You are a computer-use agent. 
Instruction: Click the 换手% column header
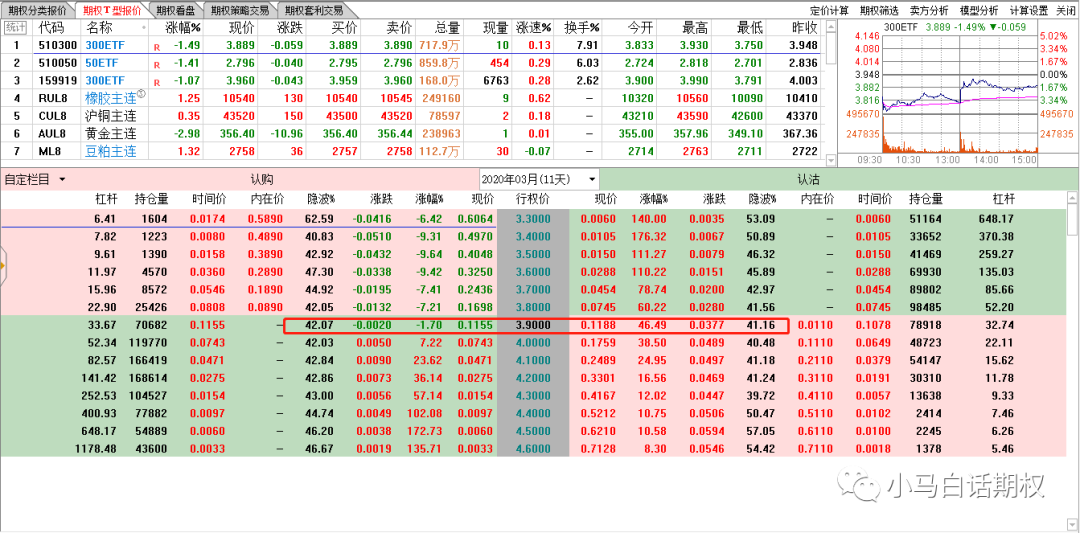[582, 28]
